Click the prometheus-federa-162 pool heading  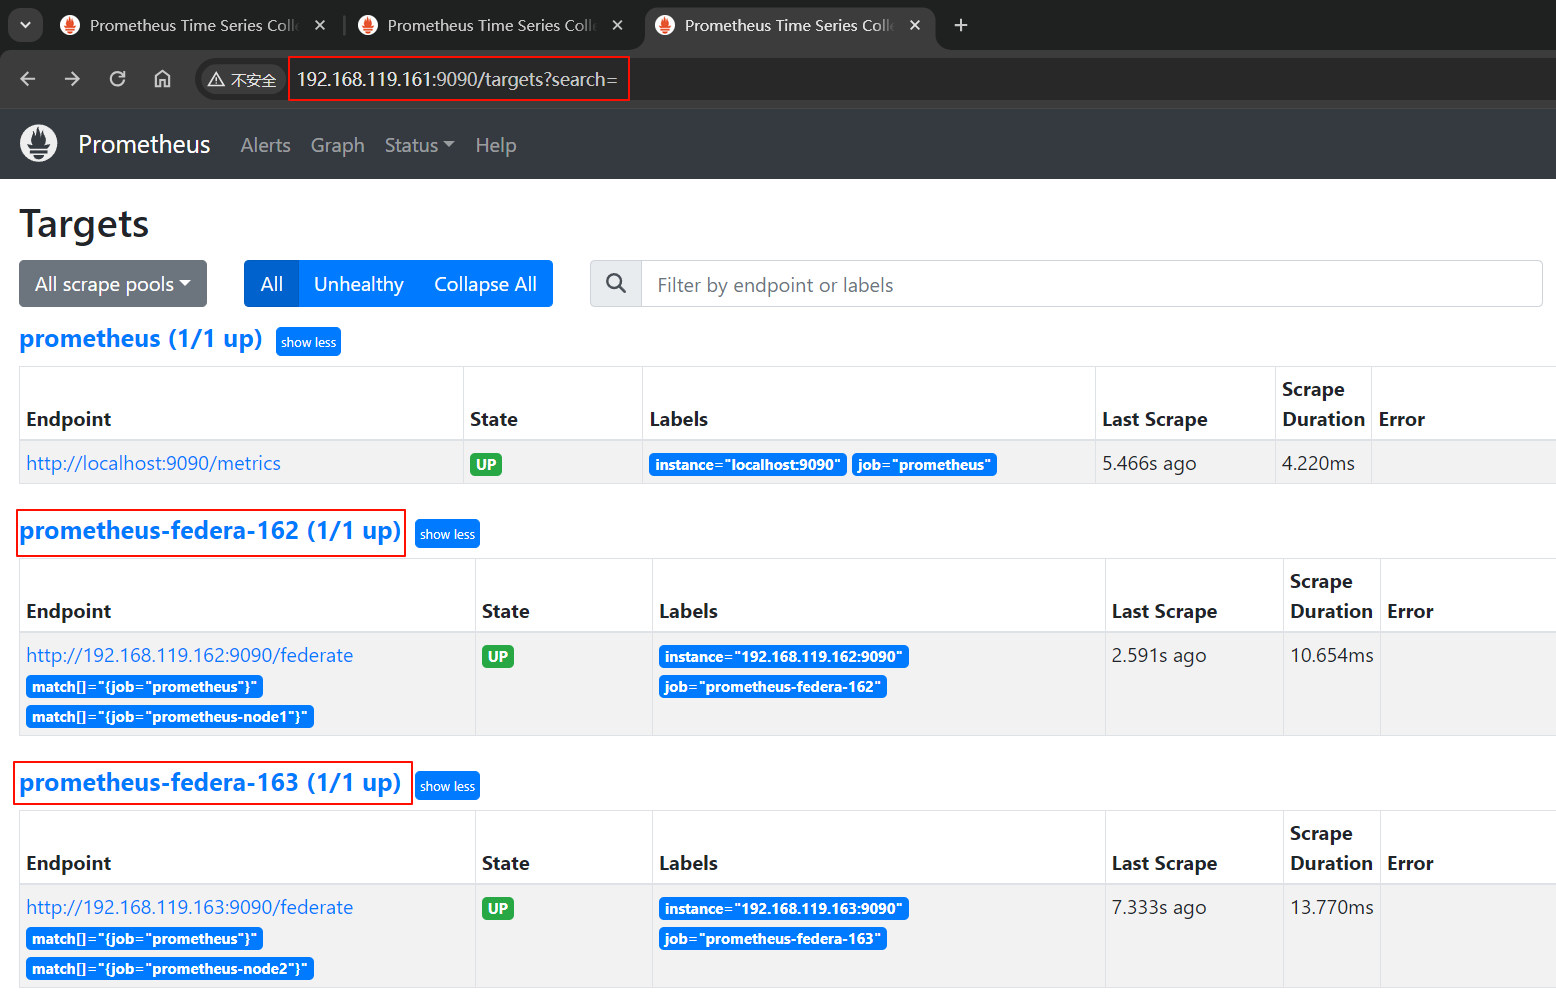[211, 531]
